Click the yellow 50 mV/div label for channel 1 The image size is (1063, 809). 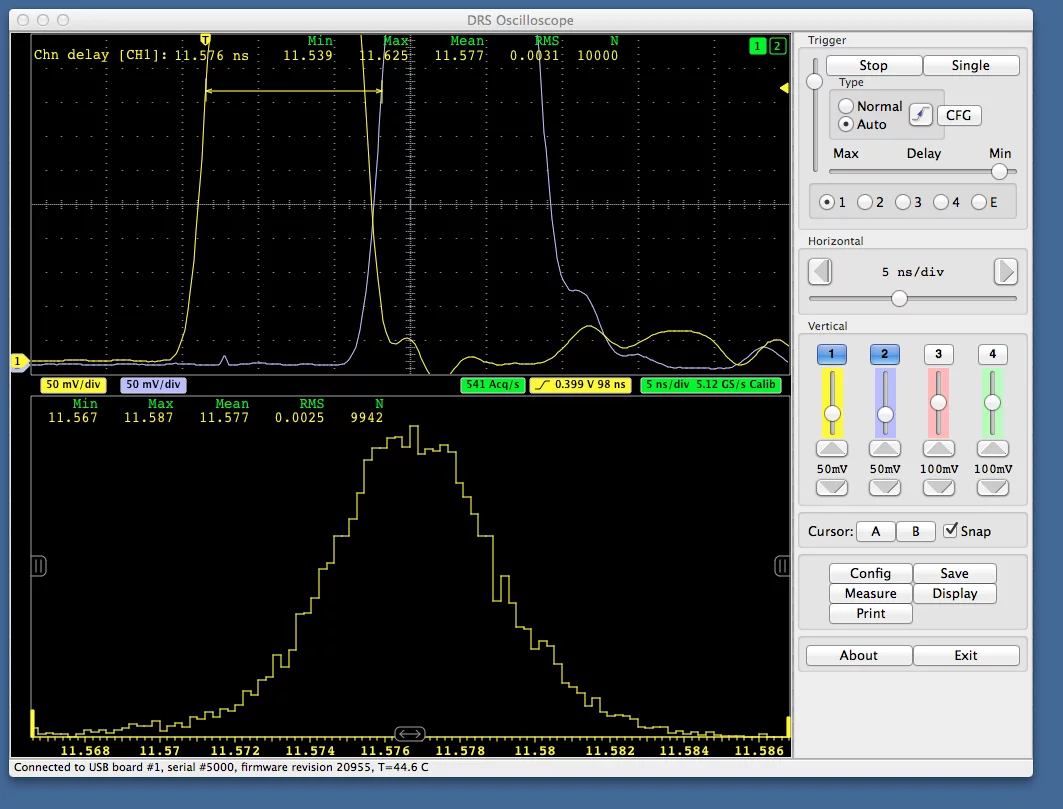[x=72, y=384]
